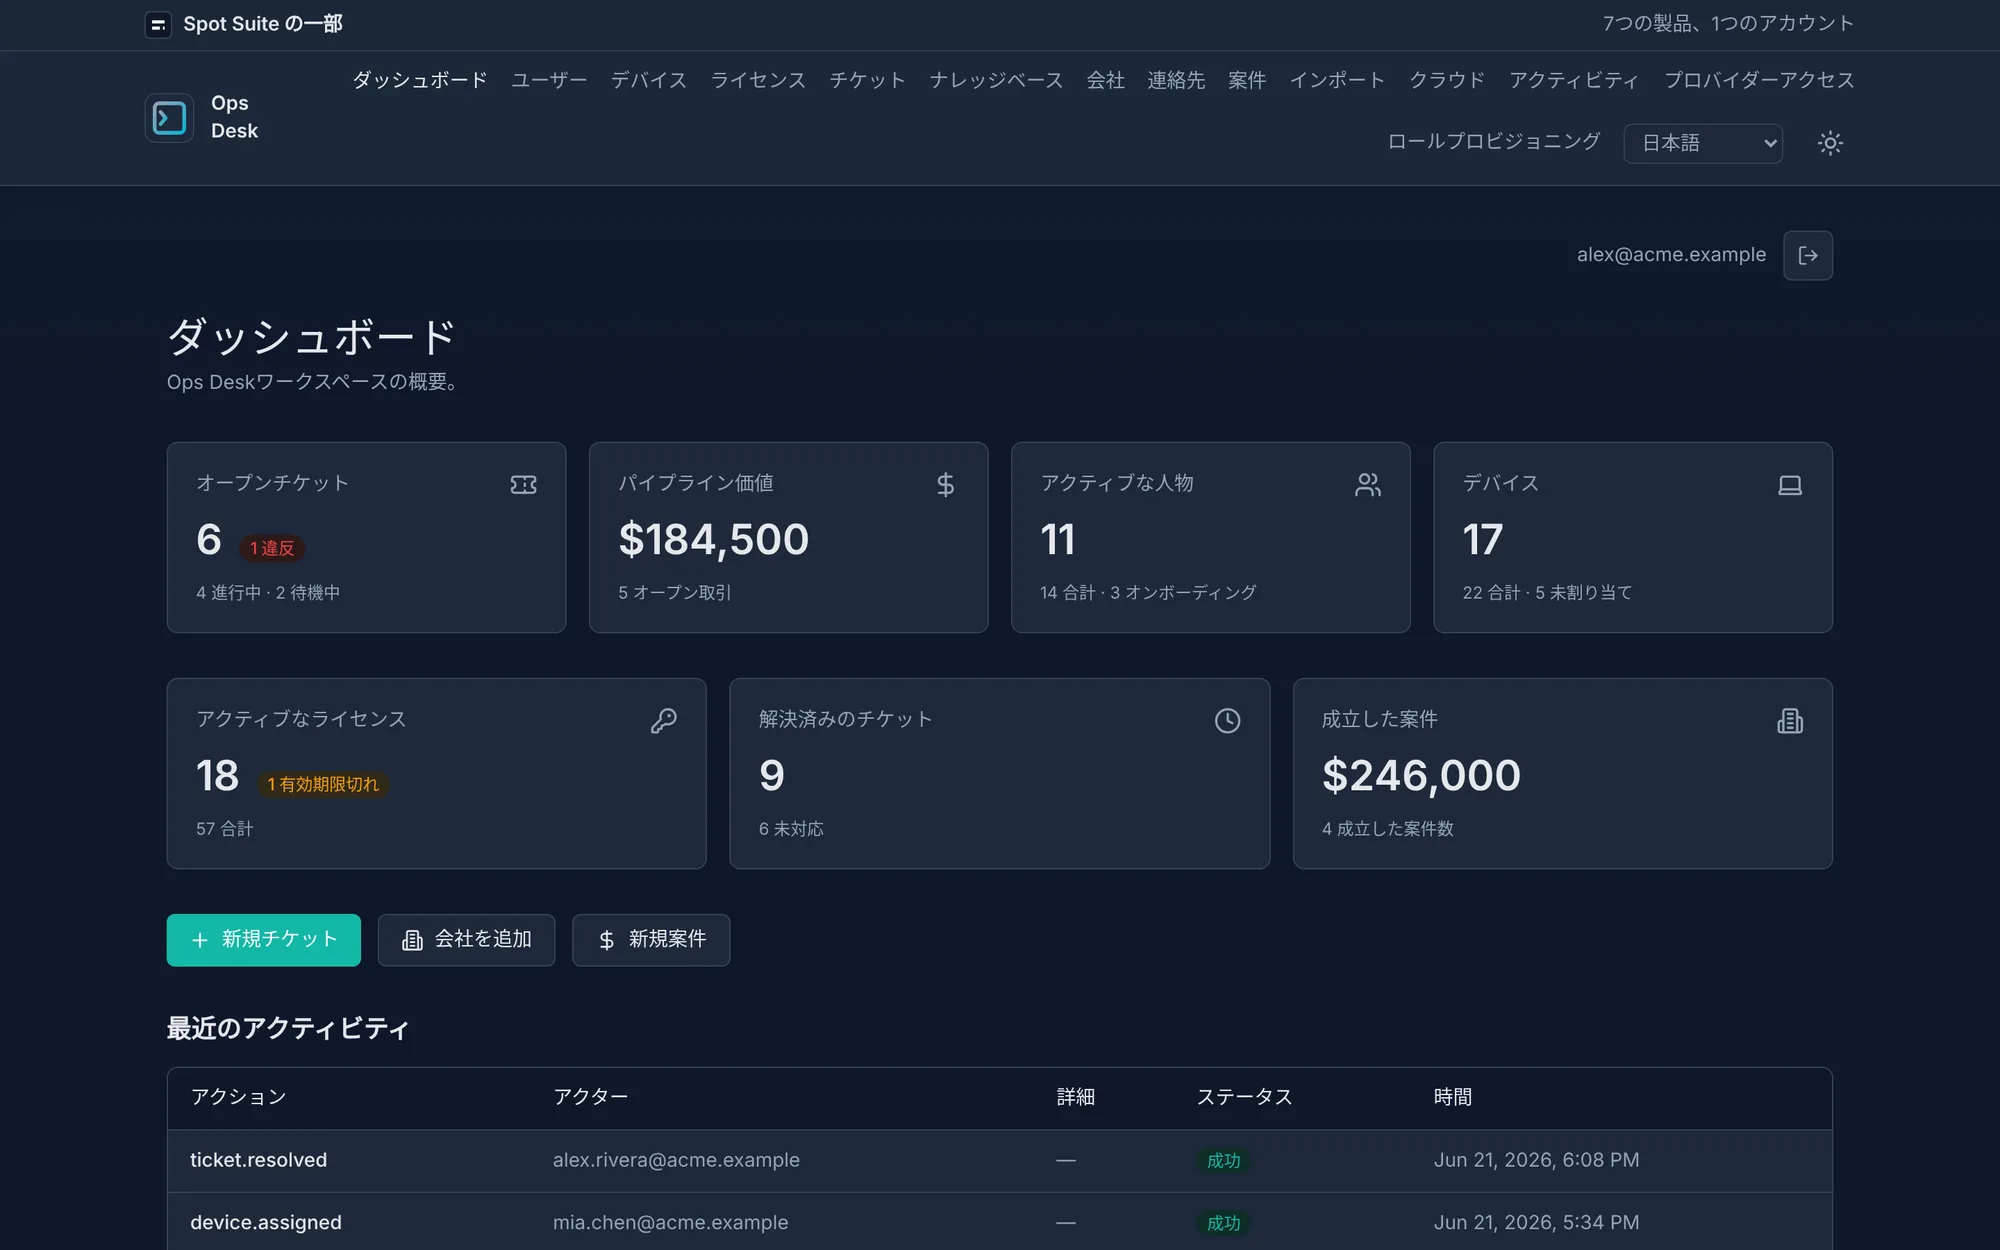Click the オープンチケット count 6
Screen dimensions: 2000x1250
(209, 540)
